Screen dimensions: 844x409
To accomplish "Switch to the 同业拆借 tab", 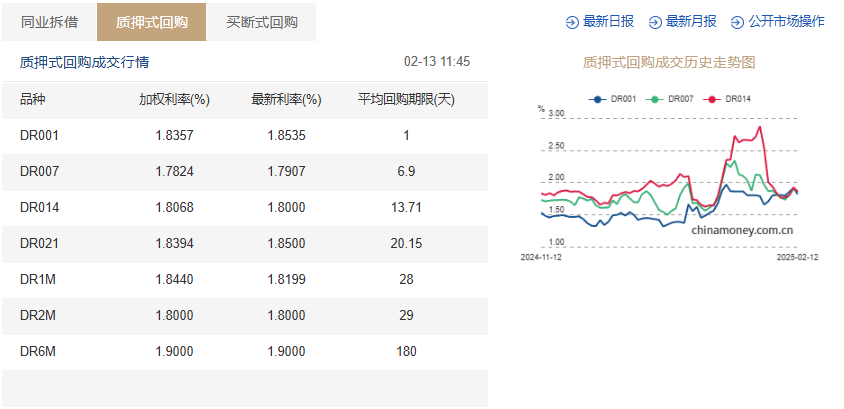I will click(49, 21).
